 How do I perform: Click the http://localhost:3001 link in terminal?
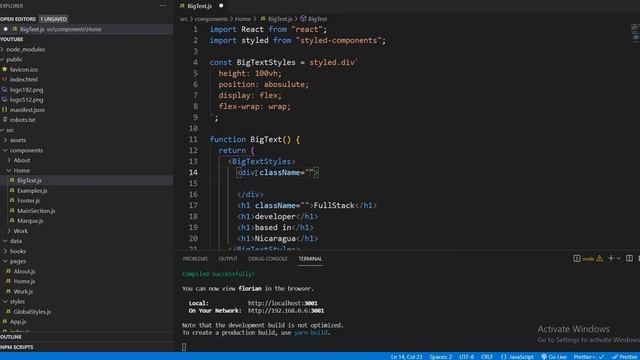tap(282, 303)
